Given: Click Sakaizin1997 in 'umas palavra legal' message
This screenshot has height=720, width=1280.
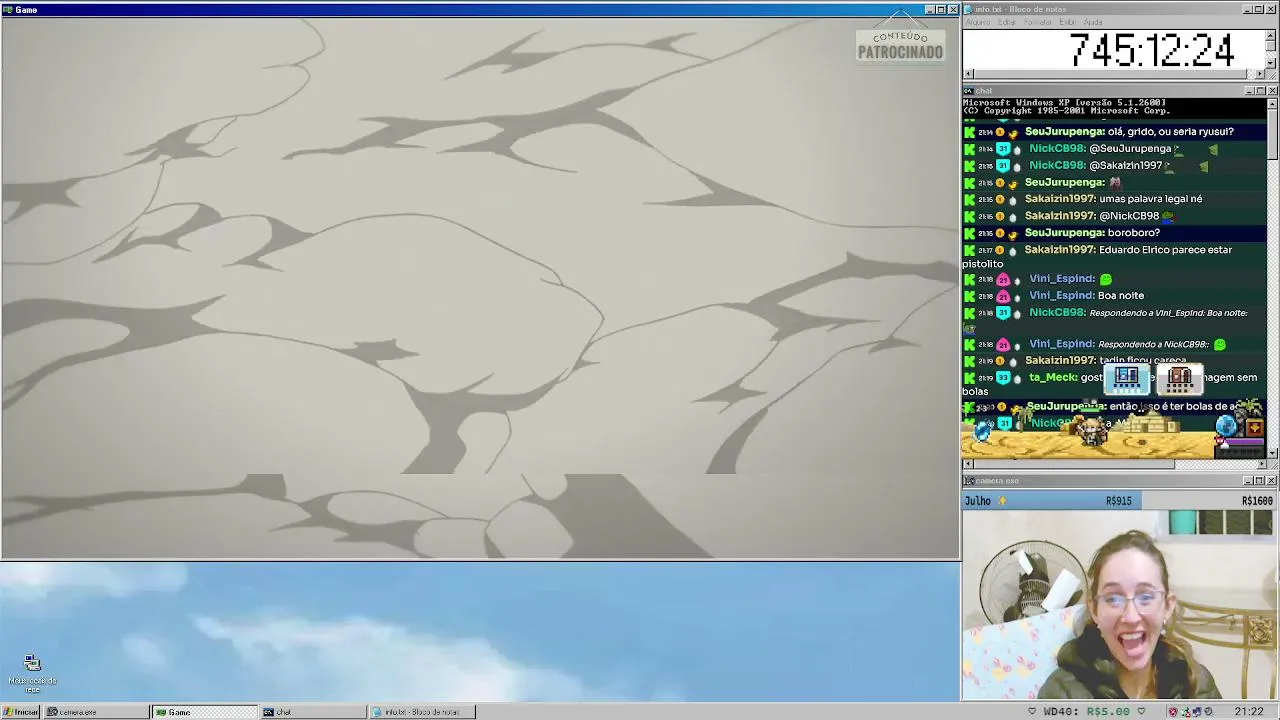Looking at the screenshot, I should pos(1060,199).
